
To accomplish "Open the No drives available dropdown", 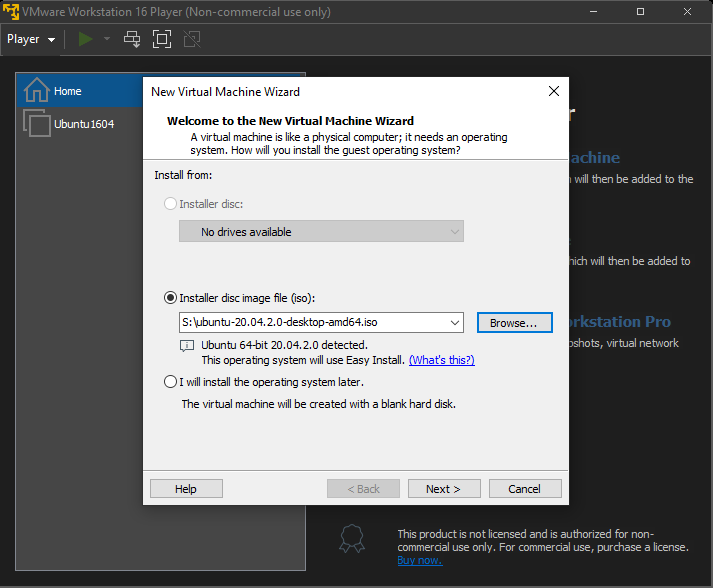I will tap(321, 231).
